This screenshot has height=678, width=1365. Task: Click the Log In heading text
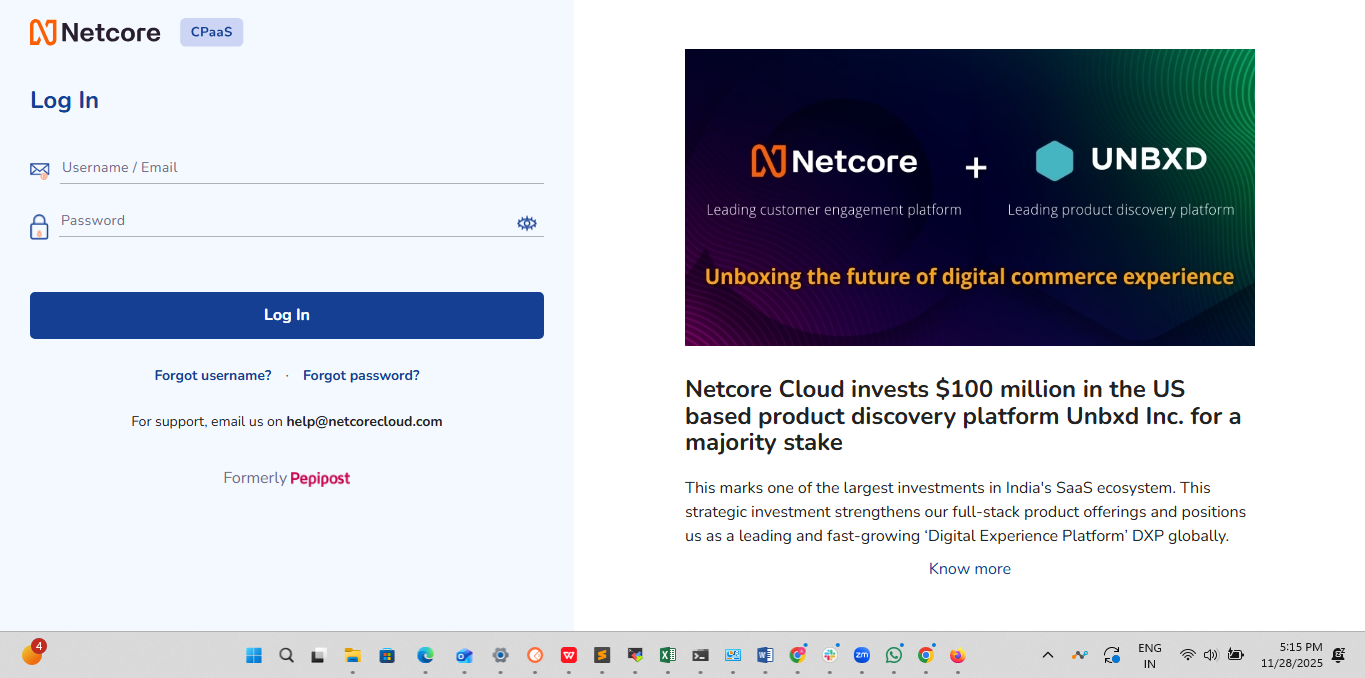64,100
